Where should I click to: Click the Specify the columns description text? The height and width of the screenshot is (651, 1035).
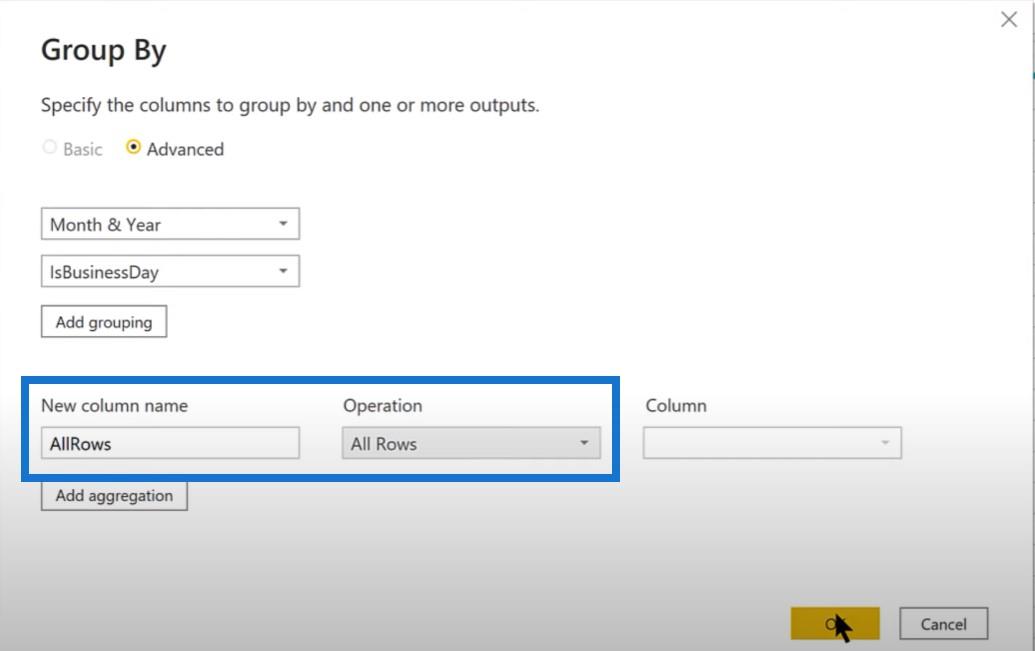click(290, 105)
